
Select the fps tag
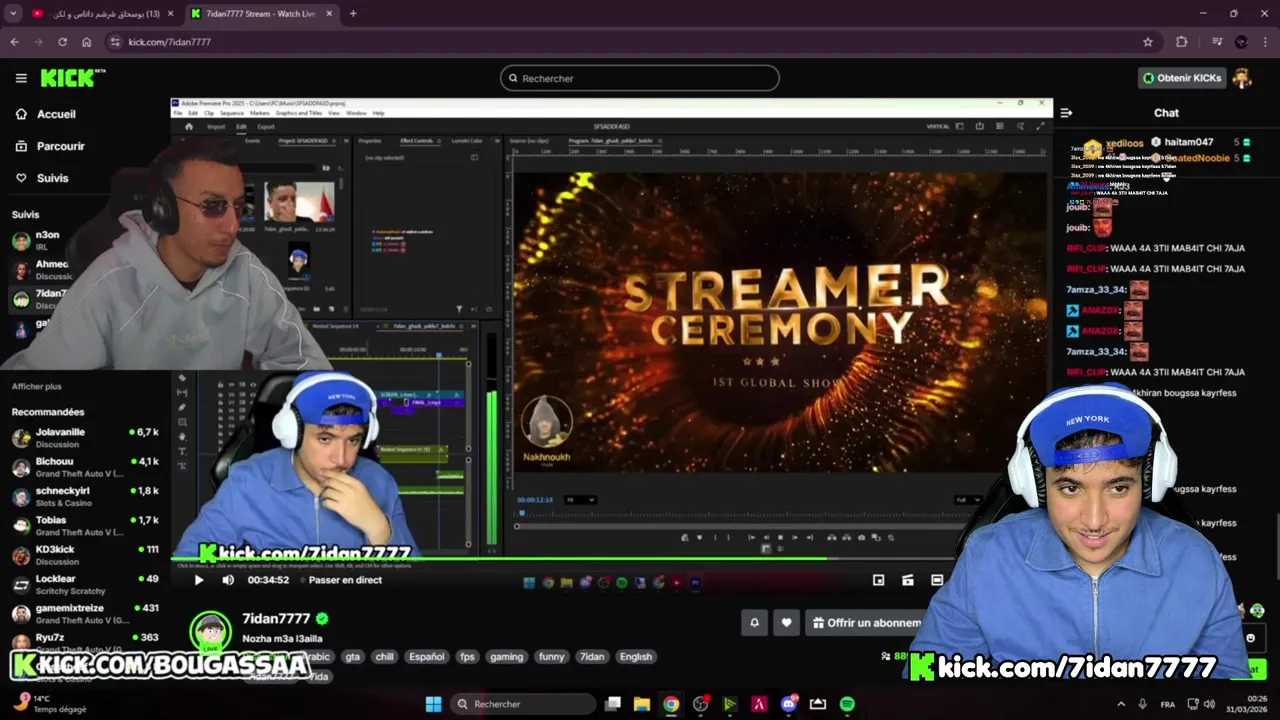pyautogui.click(x=467, y=657)
